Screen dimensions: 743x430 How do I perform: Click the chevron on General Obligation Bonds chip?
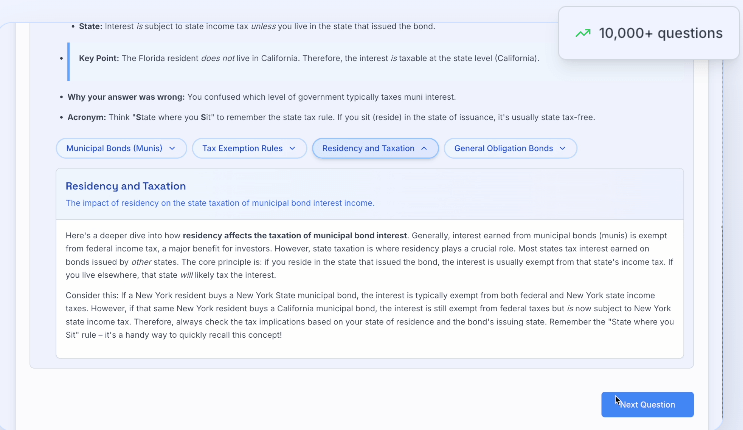563,148
